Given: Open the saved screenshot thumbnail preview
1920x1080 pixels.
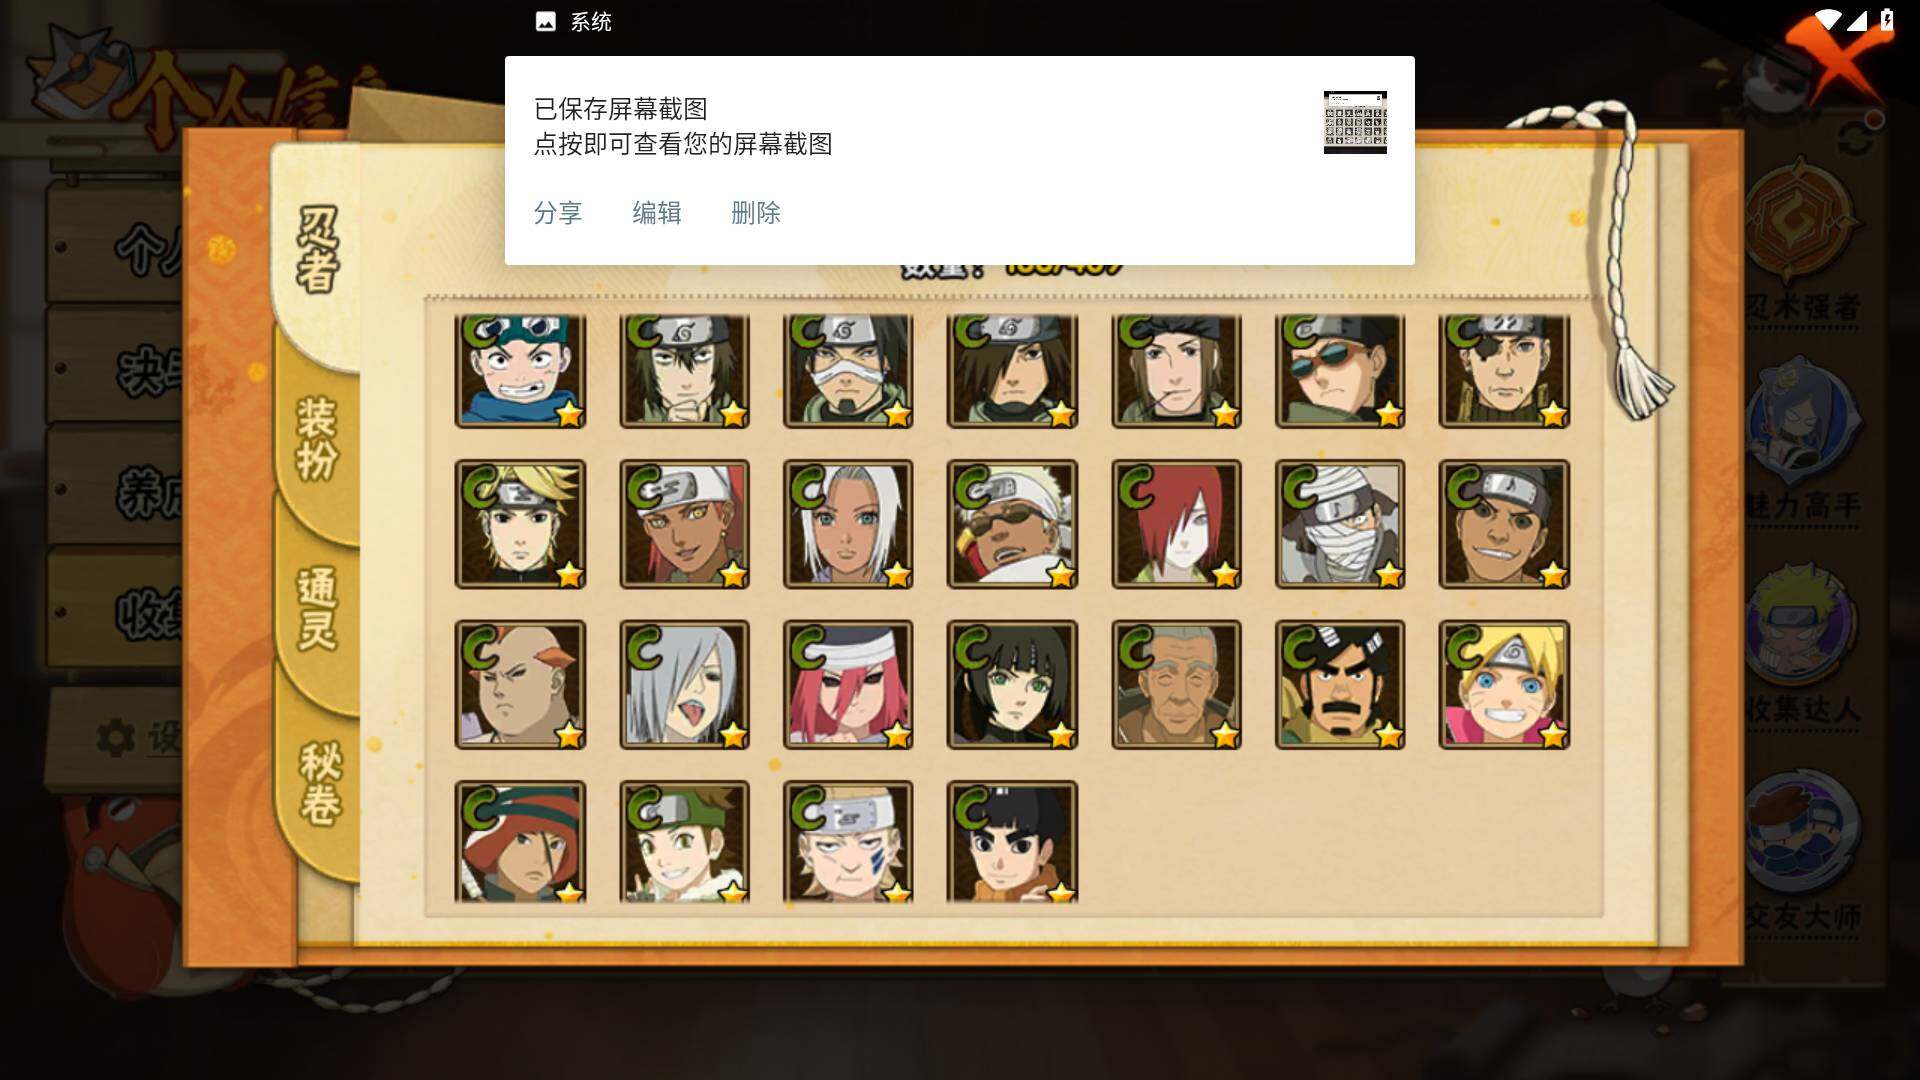Looking at the screenshot, I should 1355,122.
